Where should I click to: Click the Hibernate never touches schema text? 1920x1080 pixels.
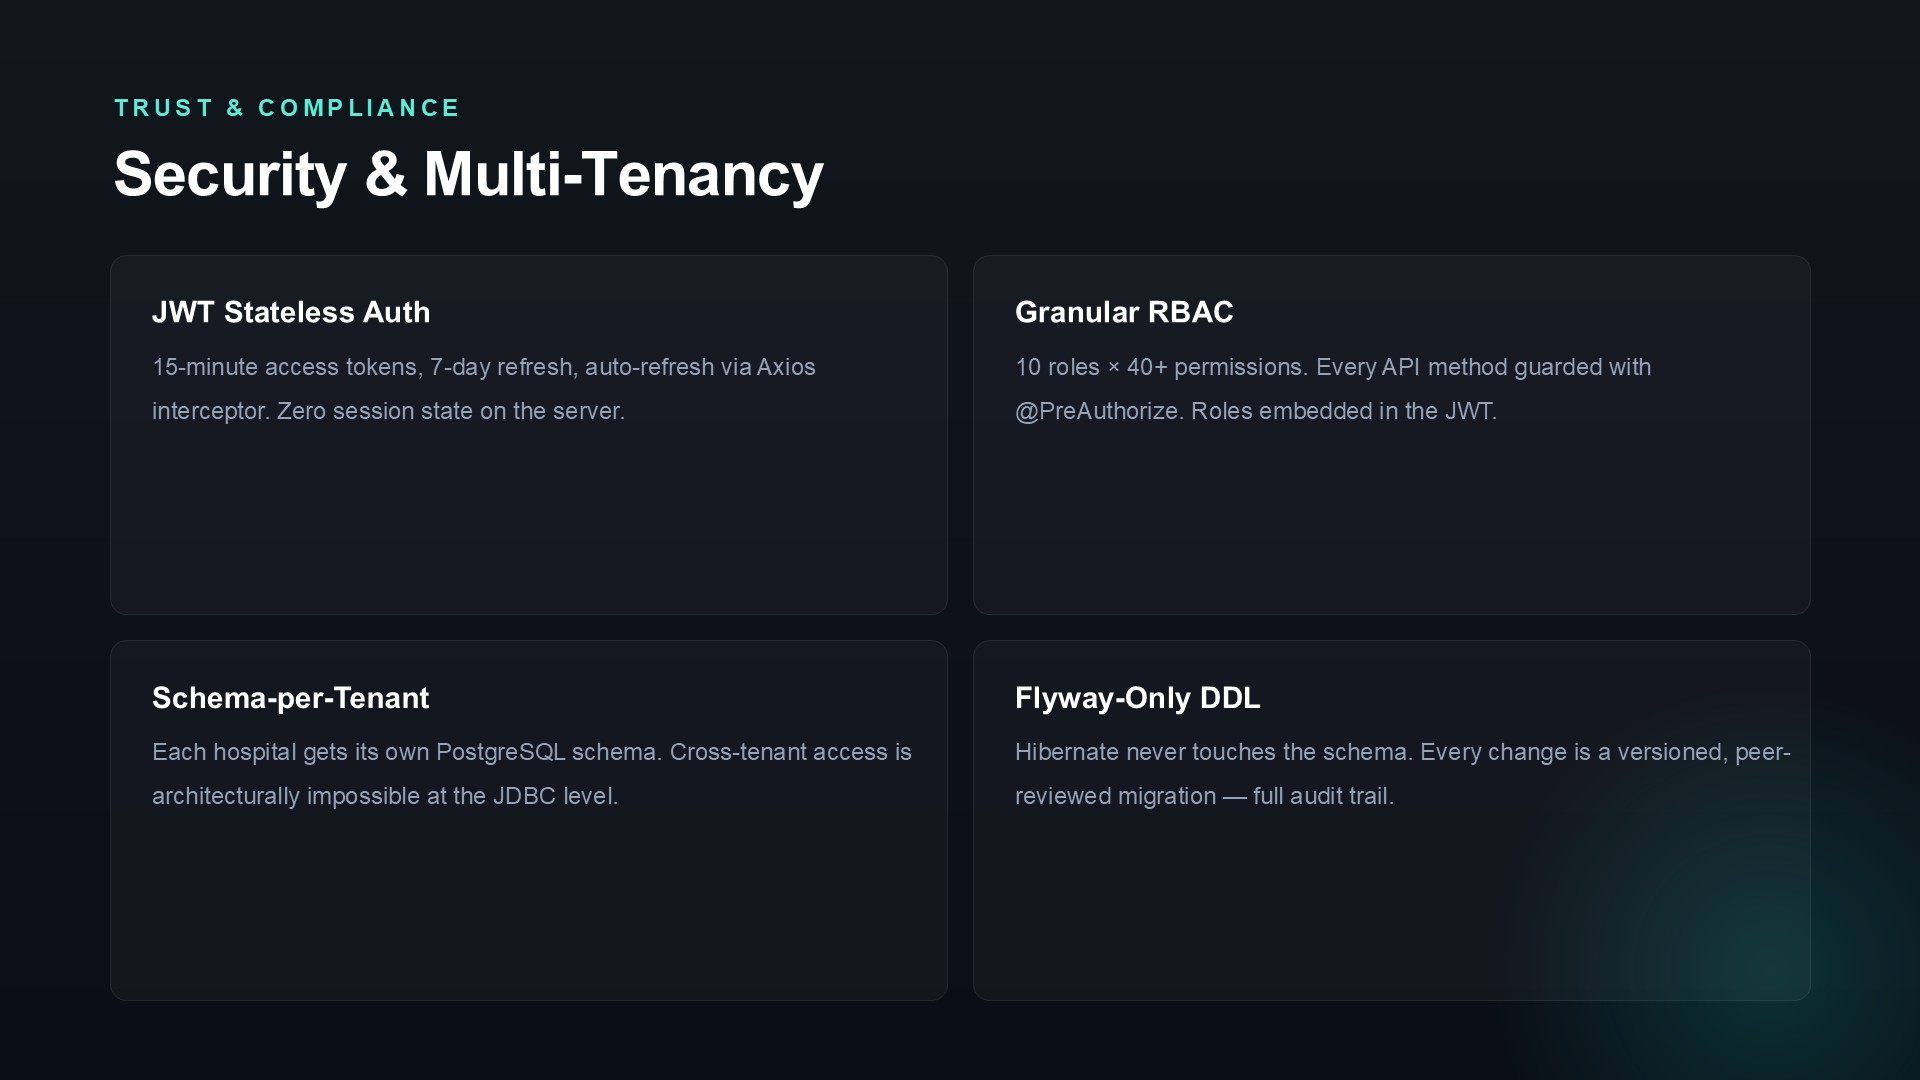click(x=1403, y=774)
